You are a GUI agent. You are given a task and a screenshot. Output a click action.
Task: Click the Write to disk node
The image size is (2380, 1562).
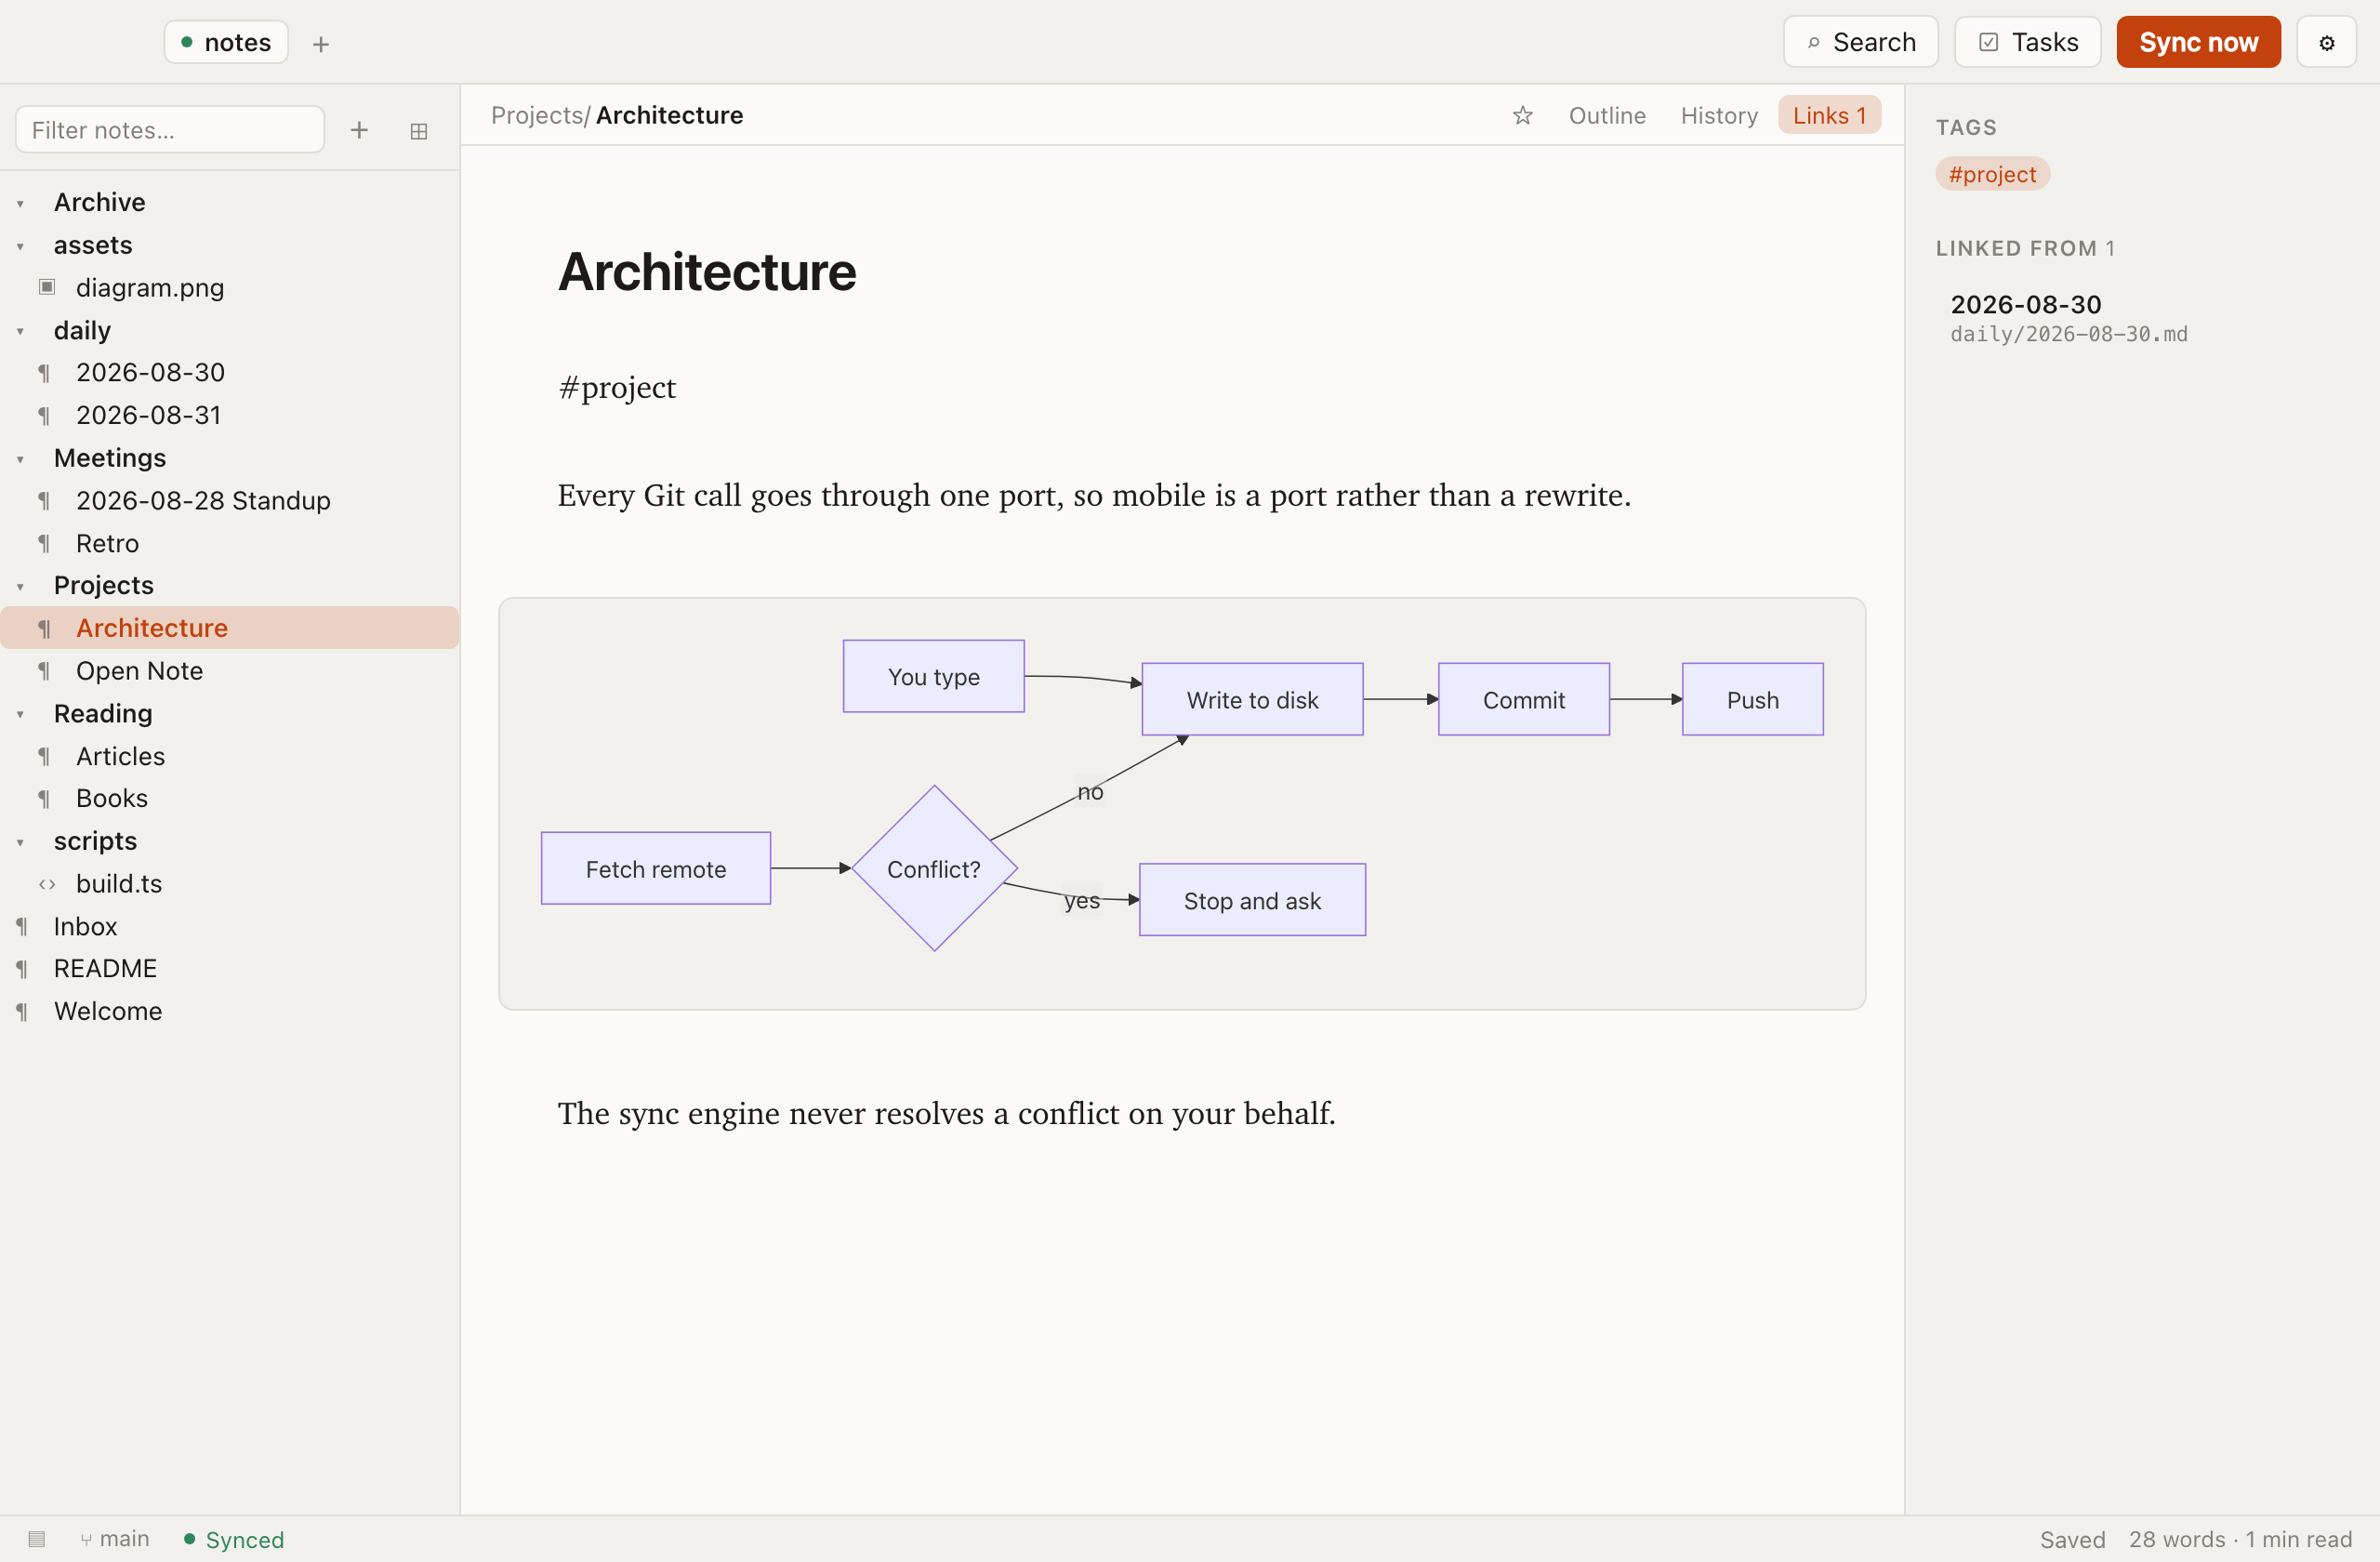click(1252, 700)
